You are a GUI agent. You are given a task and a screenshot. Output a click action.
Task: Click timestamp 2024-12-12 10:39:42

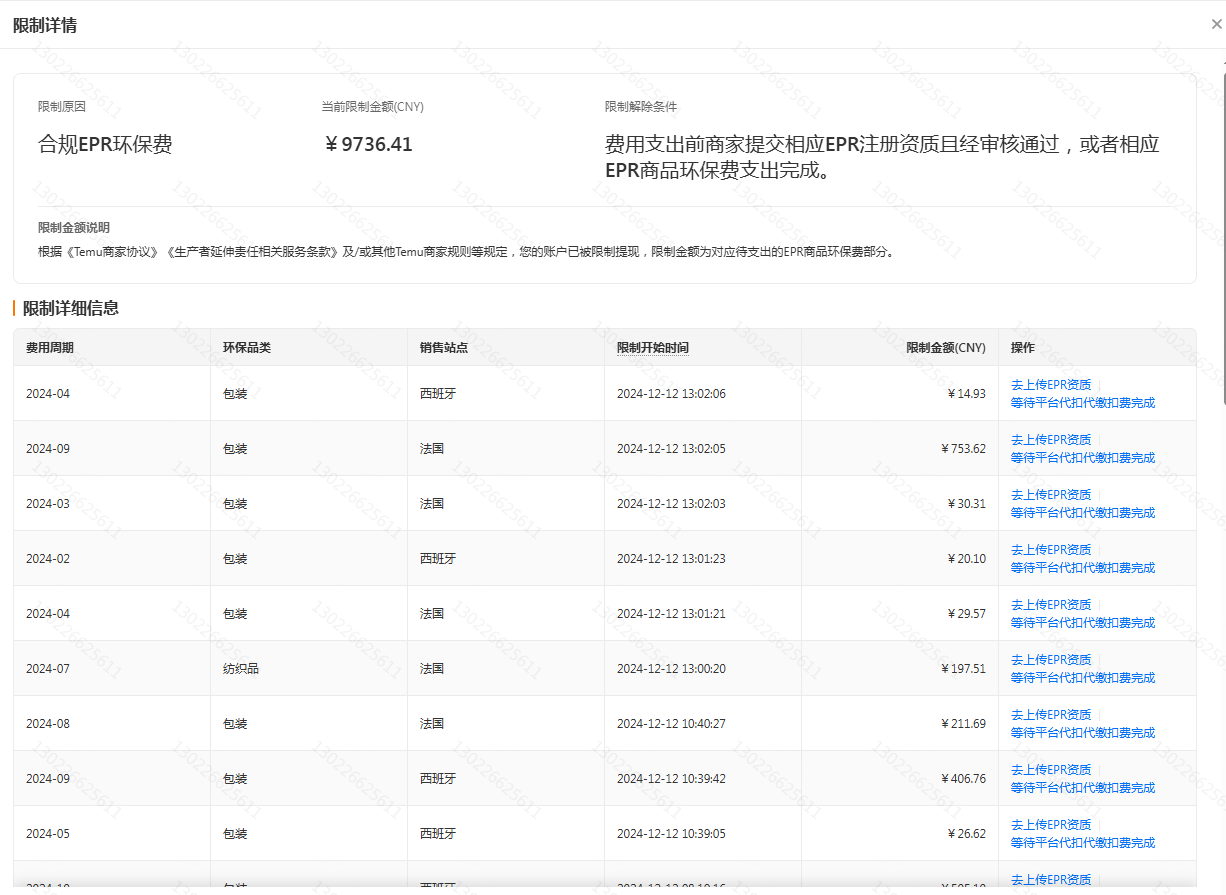coord(671,779)
